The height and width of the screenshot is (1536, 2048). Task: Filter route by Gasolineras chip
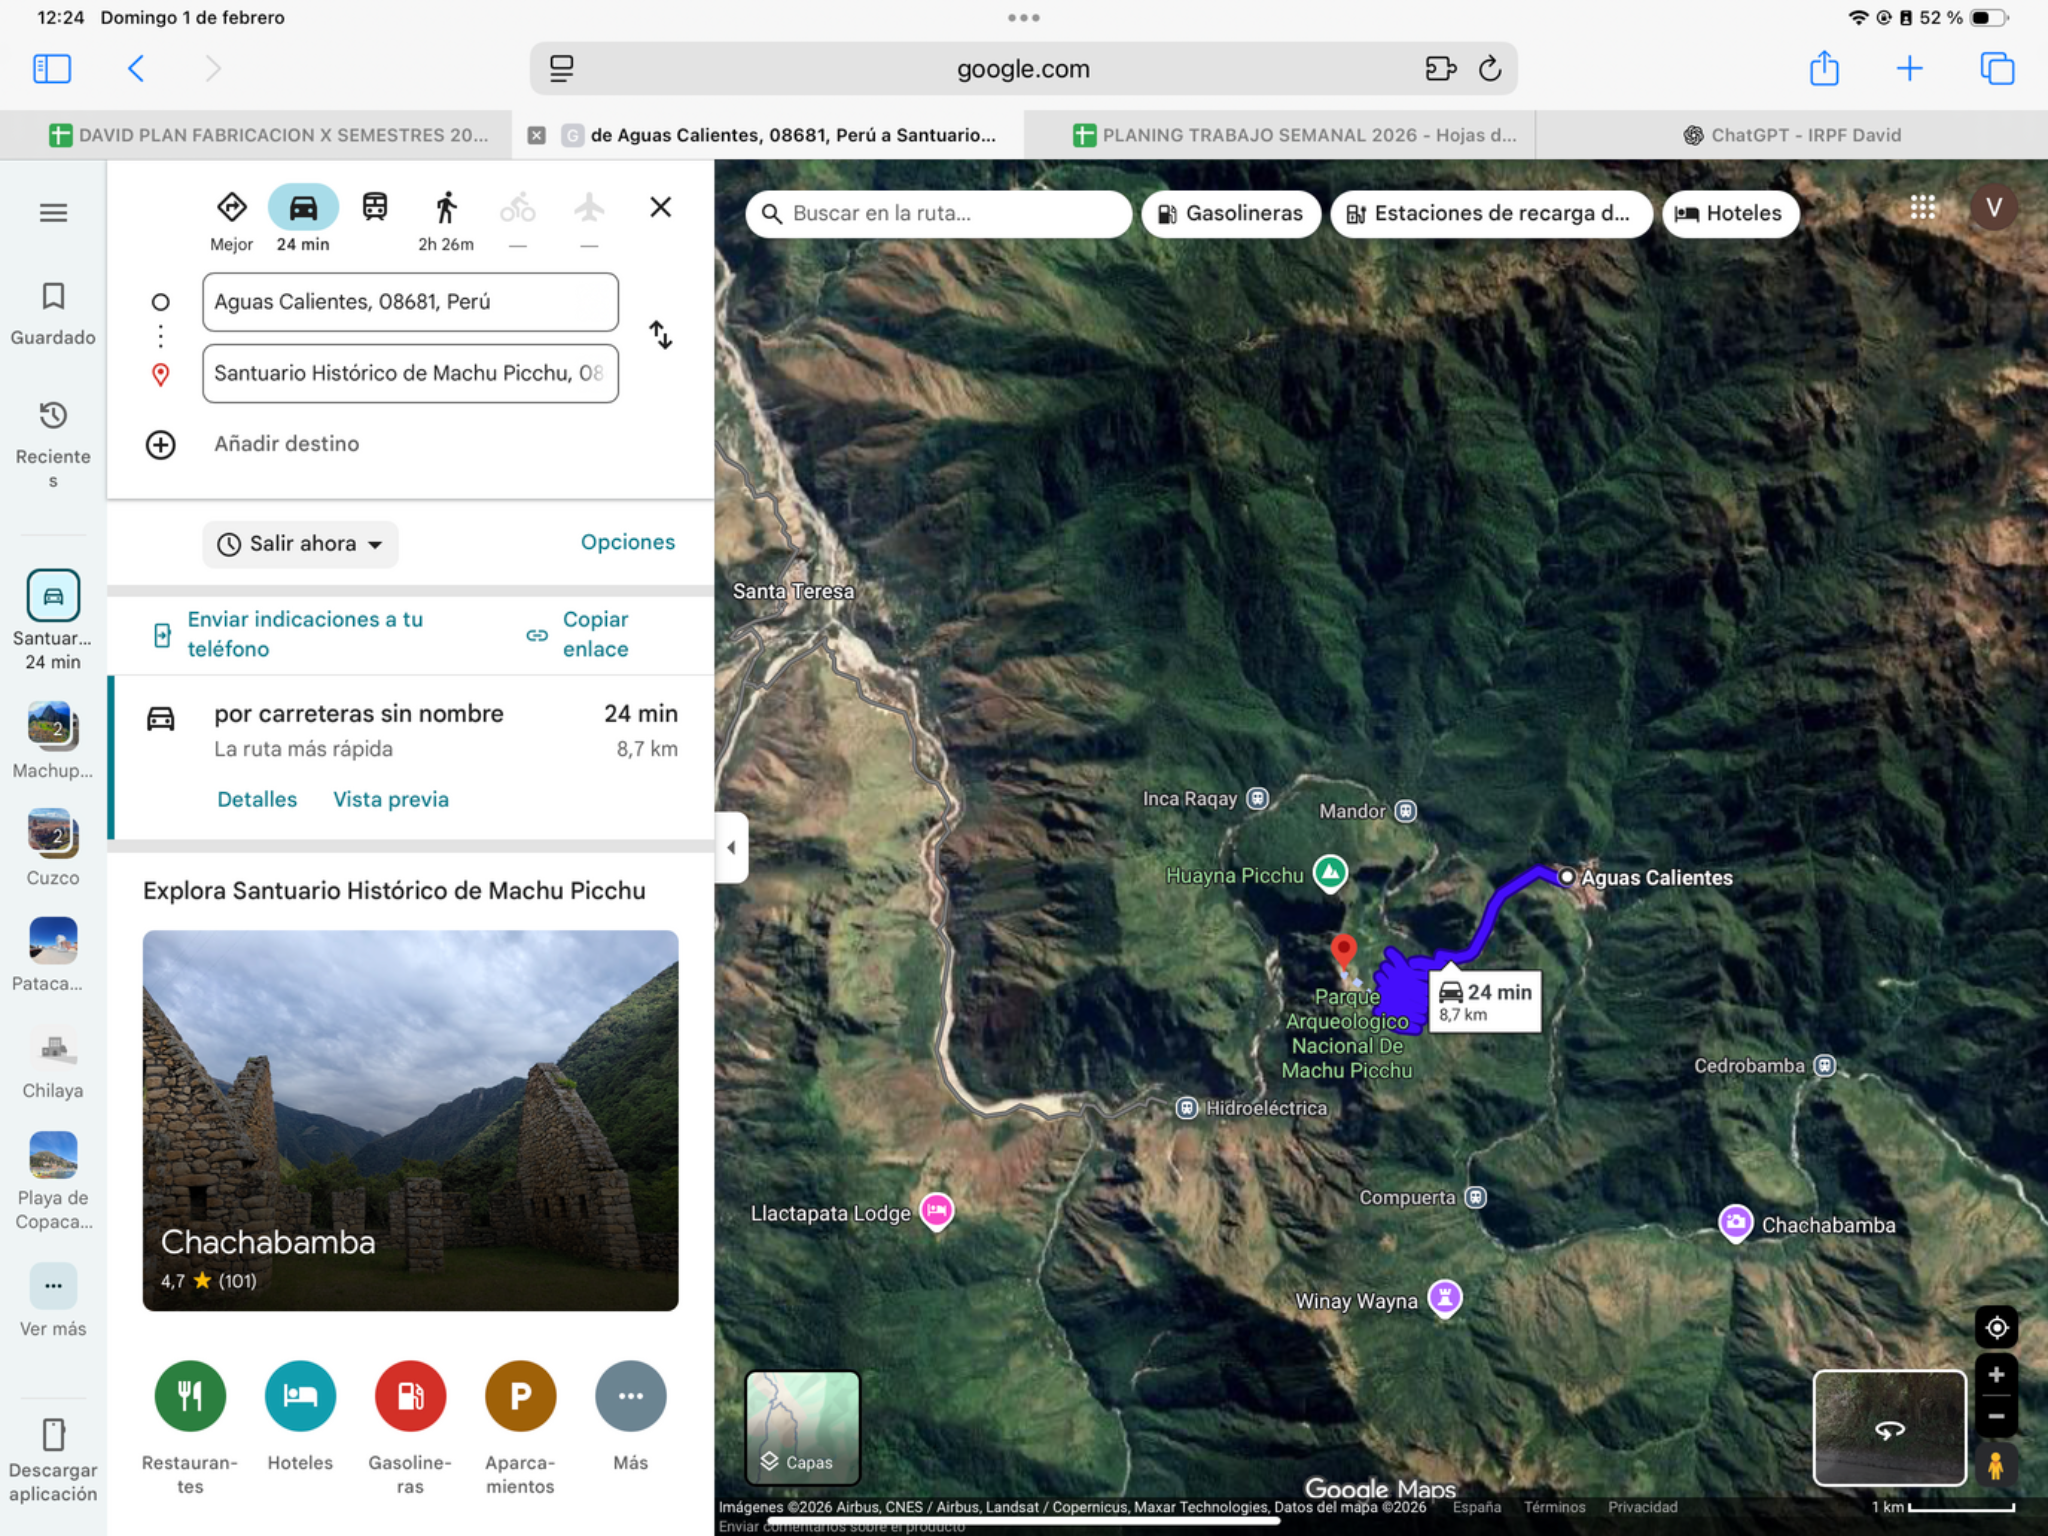click(1231, 213)
